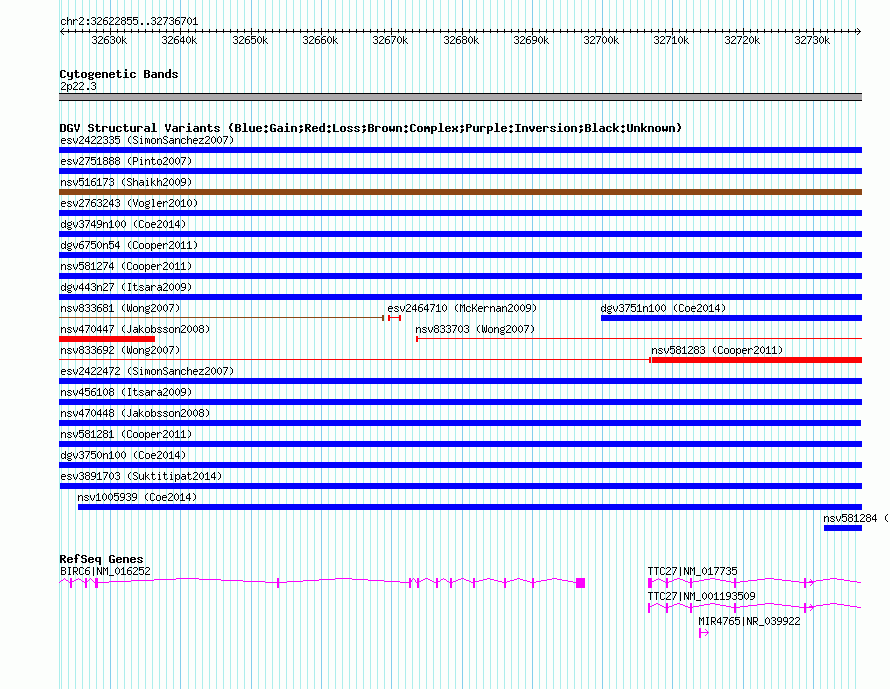Click the 32730k ruler tick label
This screenshot has height=689, width=890.
coord(812,40)
